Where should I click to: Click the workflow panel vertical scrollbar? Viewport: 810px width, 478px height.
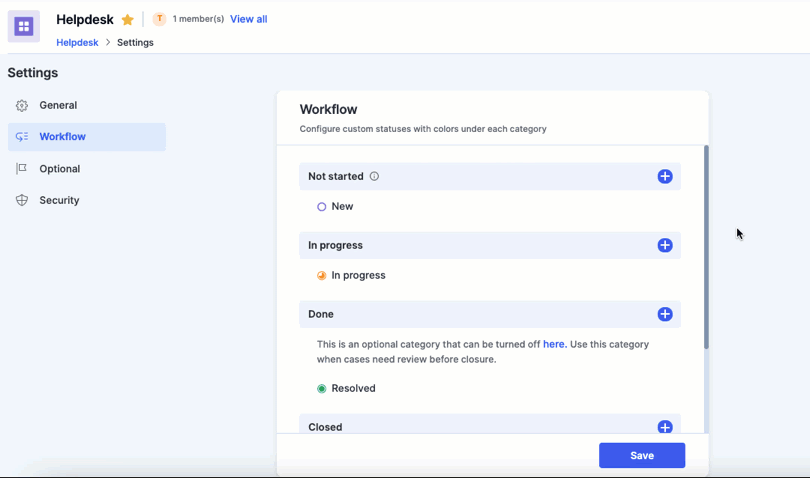(706, 247)
